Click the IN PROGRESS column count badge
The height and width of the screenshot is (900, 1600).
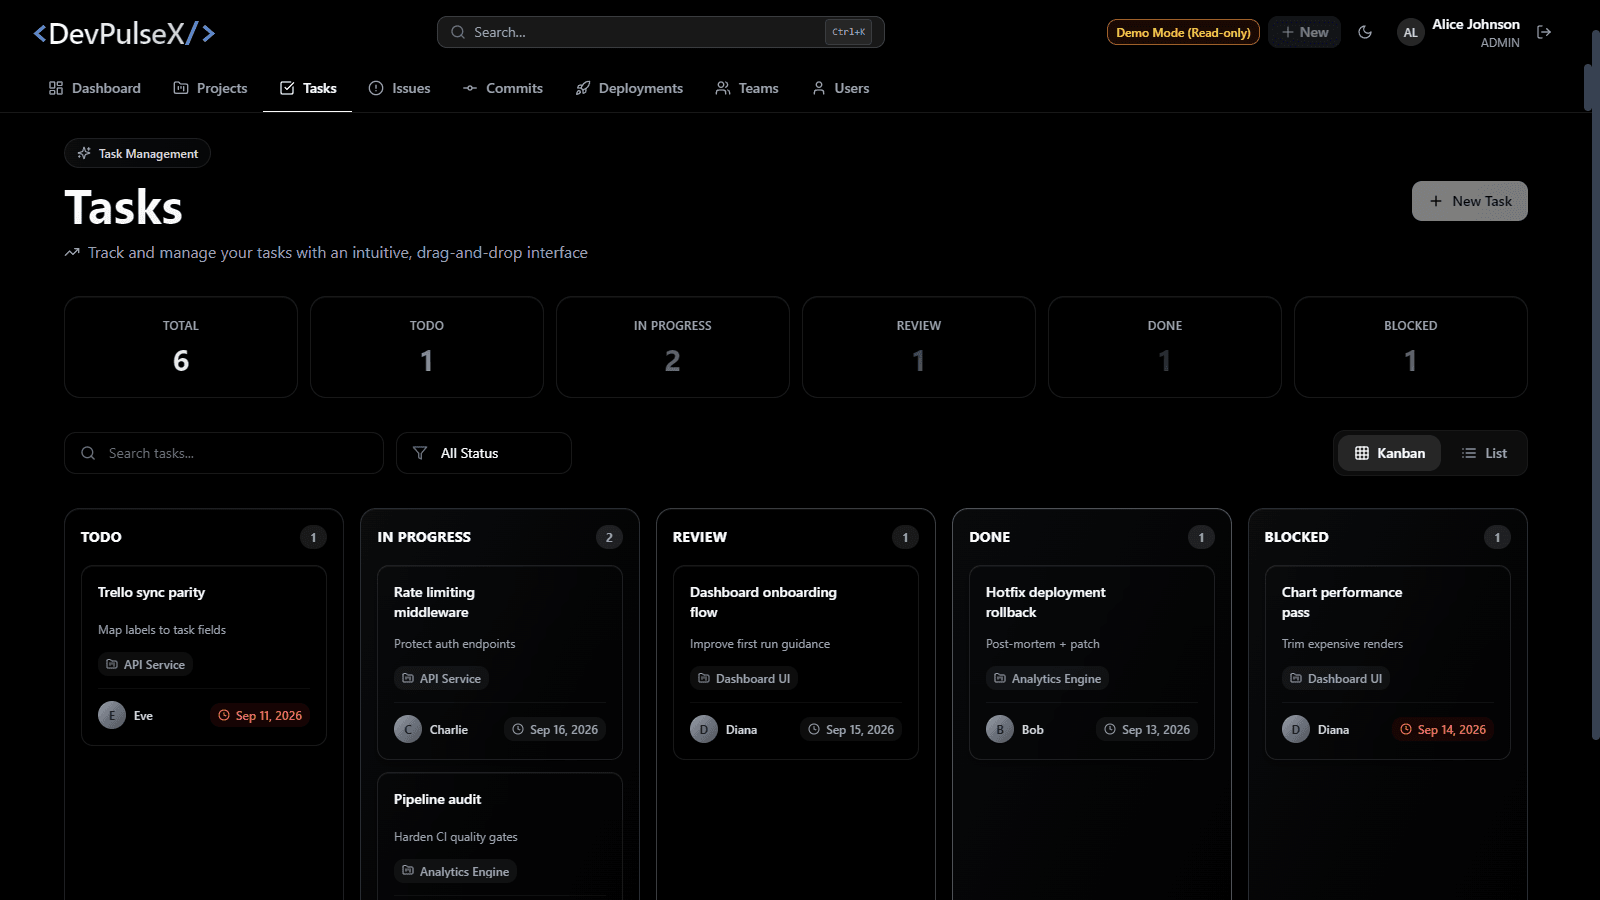(x=609, y=537)
